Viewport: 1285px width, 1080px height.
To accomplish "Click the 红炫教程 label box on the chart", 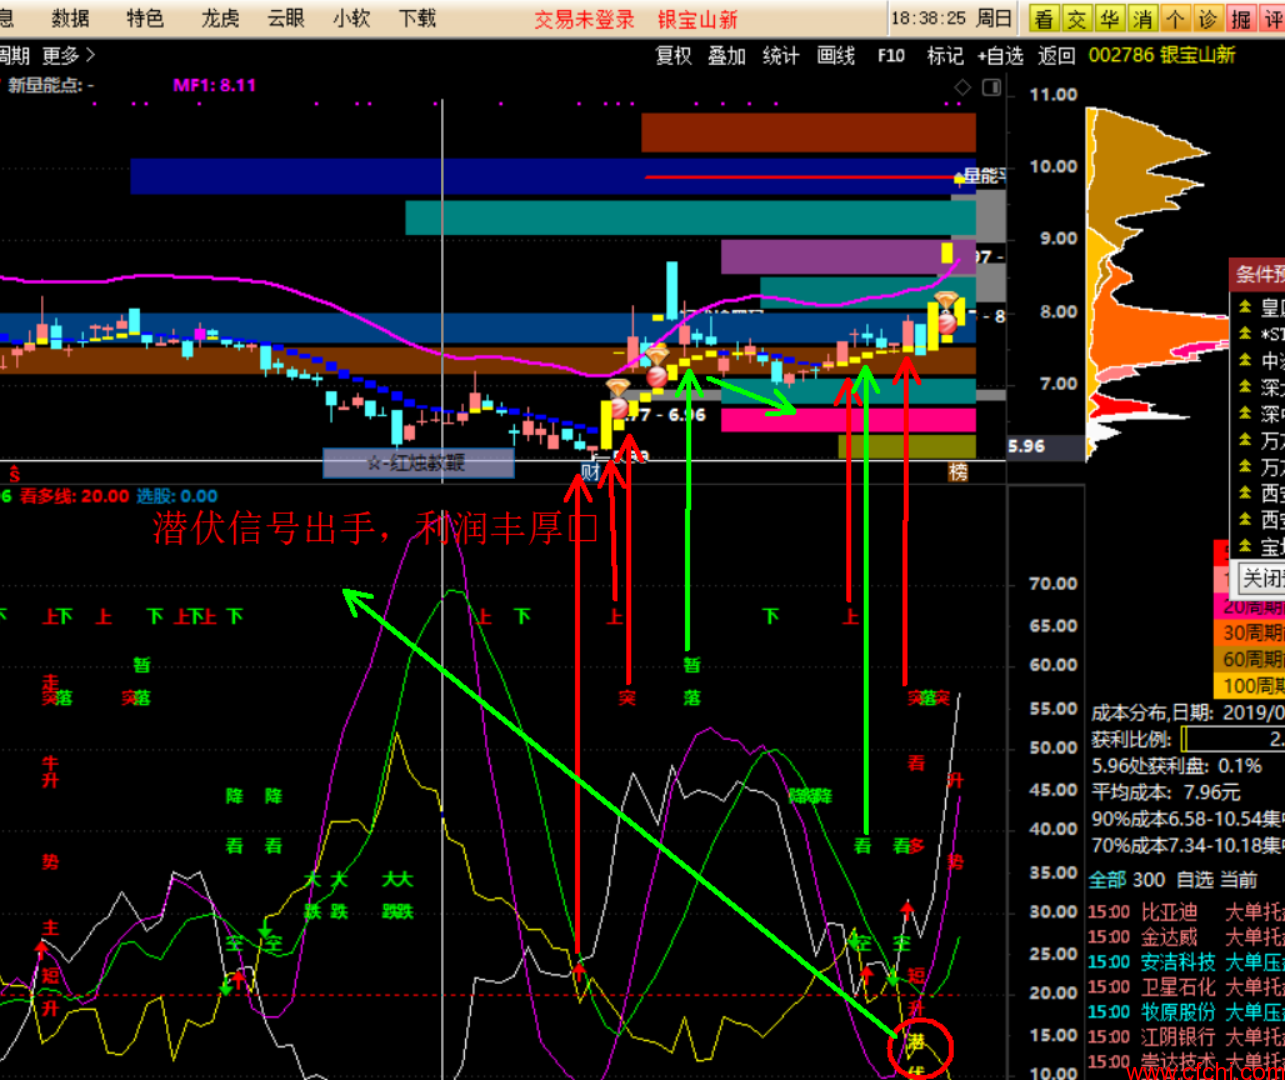I will (x=418, y=463).
